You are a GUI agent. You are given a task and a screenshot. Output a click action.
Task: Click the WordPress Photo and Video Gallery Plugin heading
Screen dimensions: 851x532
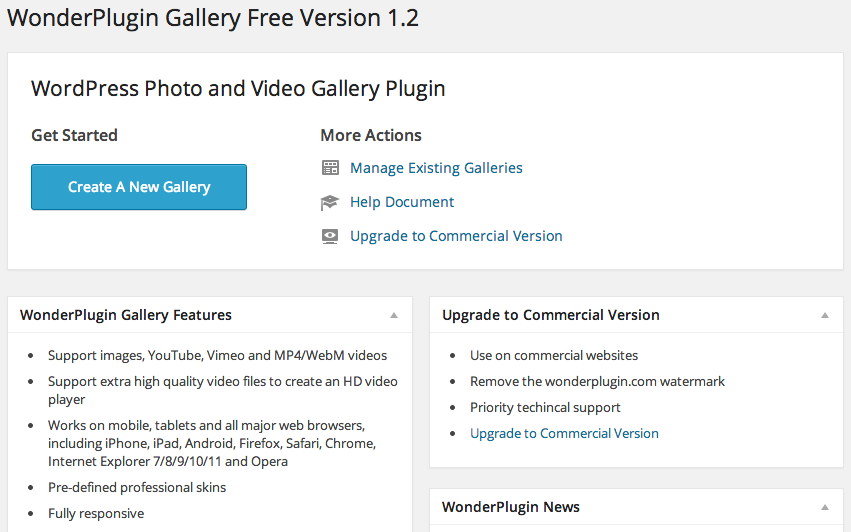[238, 88]
